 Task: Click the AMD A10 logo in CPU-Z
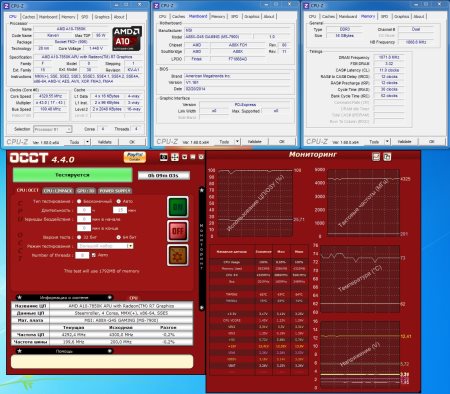(127, 38)
